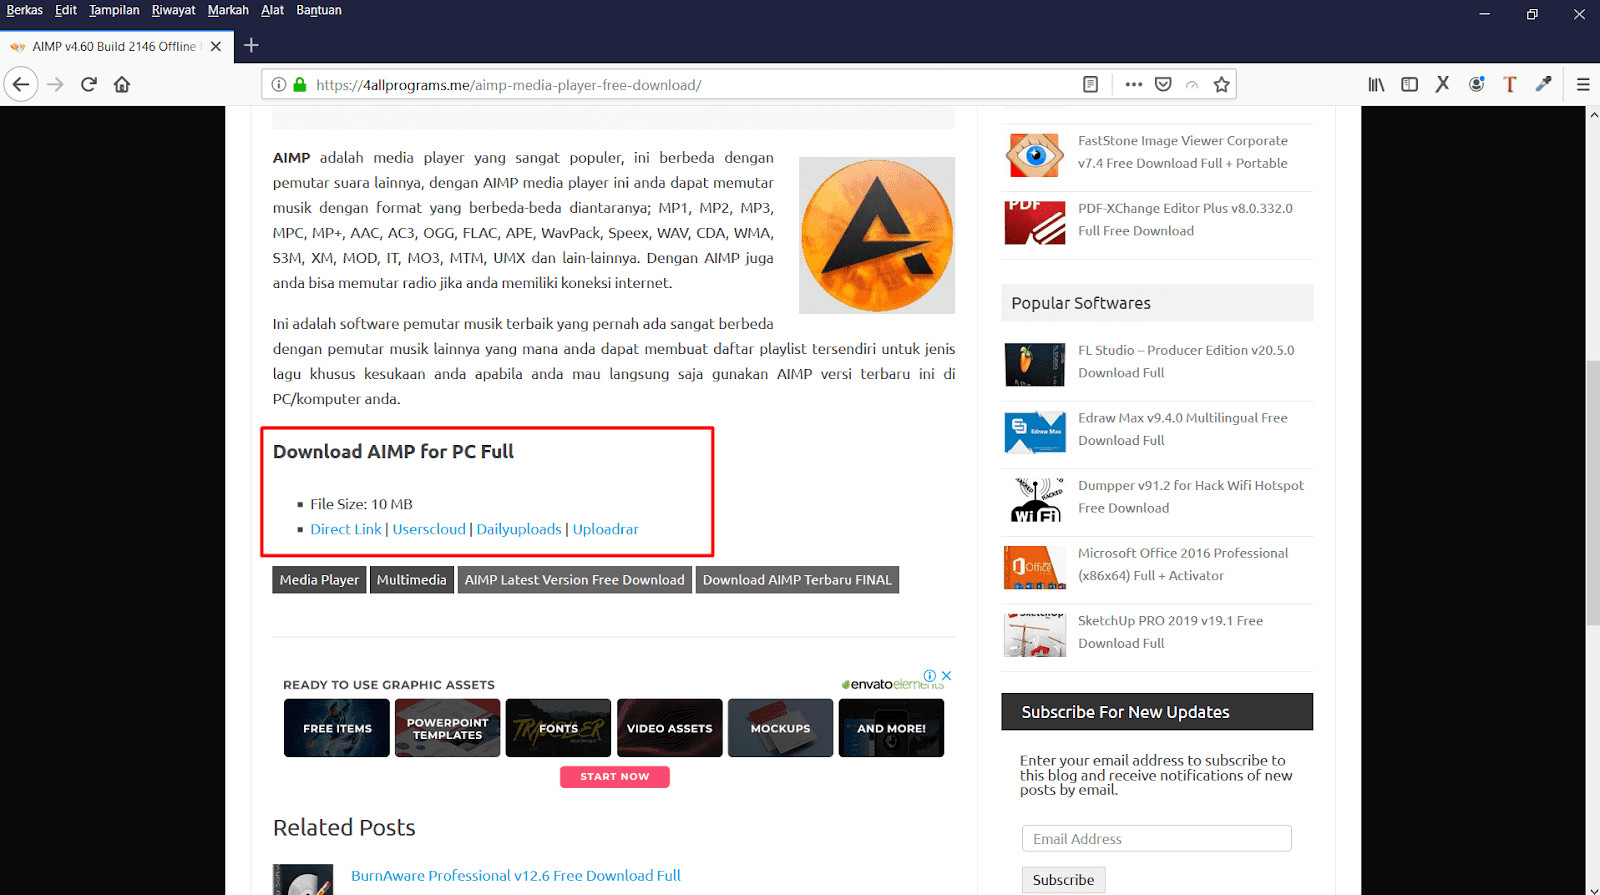The height and width of the screenshot is (895, 1600).
Task: Click the Userscloud download link
Action: pyautogui.click(x=429, y=529)
